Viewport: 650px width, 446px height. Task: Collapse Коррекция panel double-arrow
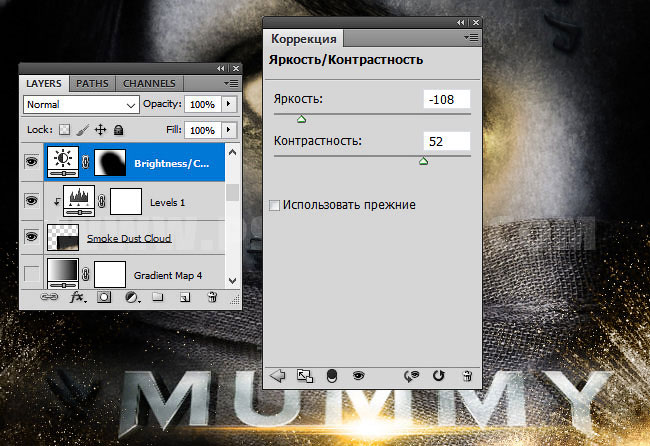point(461,22)
